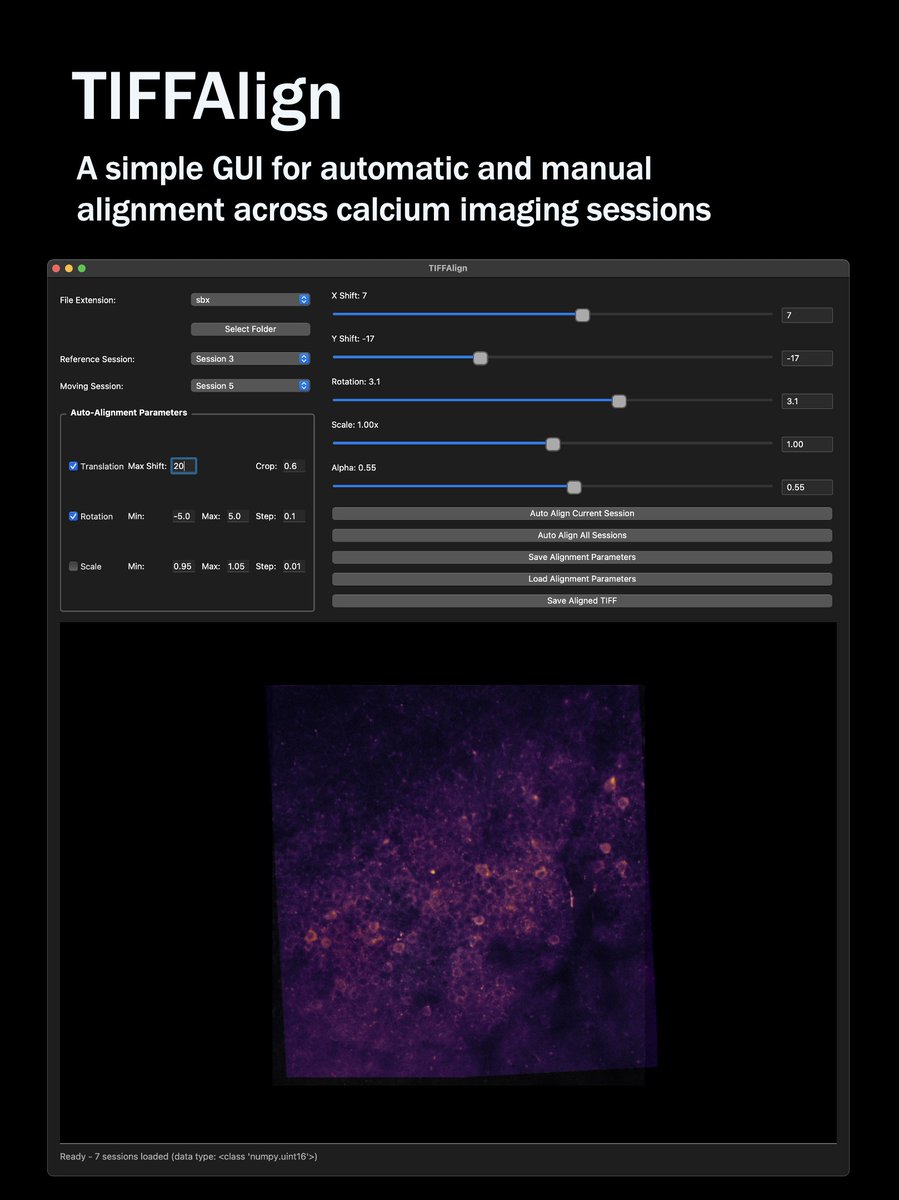Click the Reference Session label
Screen dimensions: 899x1200
pos(97,359)
